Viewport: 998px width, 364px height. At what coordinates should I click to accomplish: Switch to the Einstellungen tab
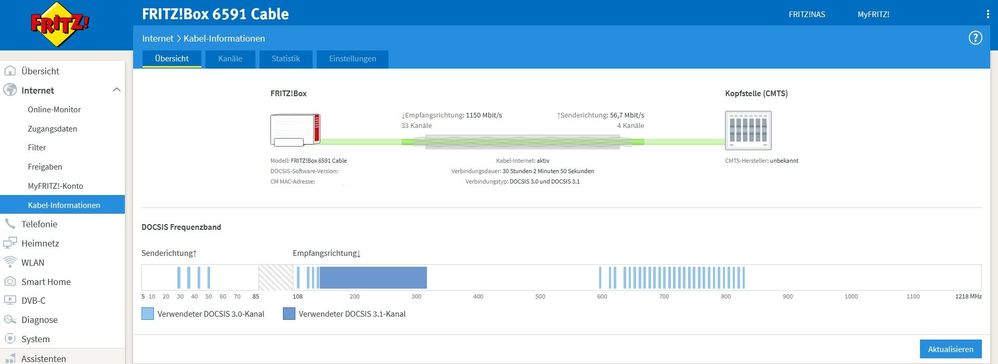pyautogui.click(x=353, y=59)
